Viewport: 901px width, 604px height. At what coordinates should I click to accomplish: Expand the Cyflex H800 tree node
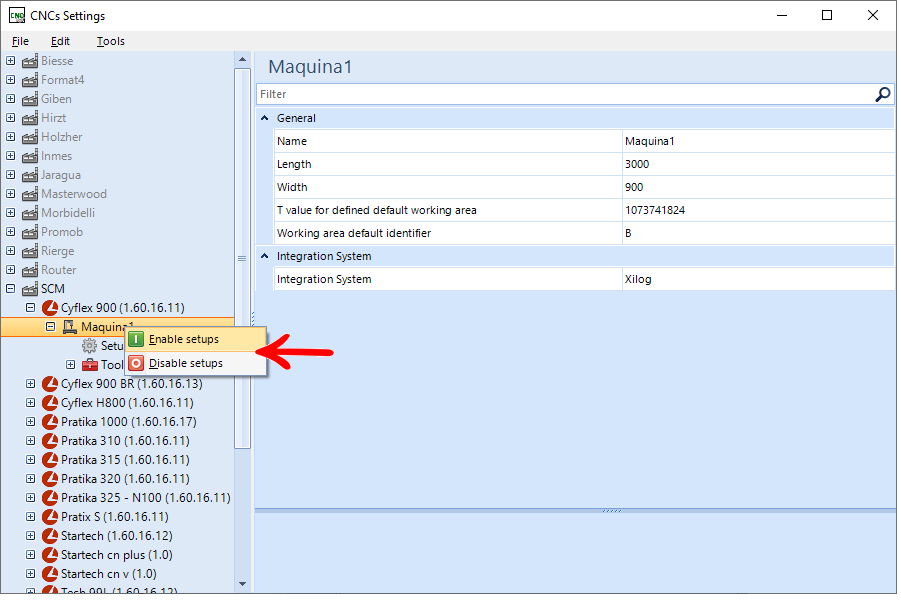click(x=30, y=402)
